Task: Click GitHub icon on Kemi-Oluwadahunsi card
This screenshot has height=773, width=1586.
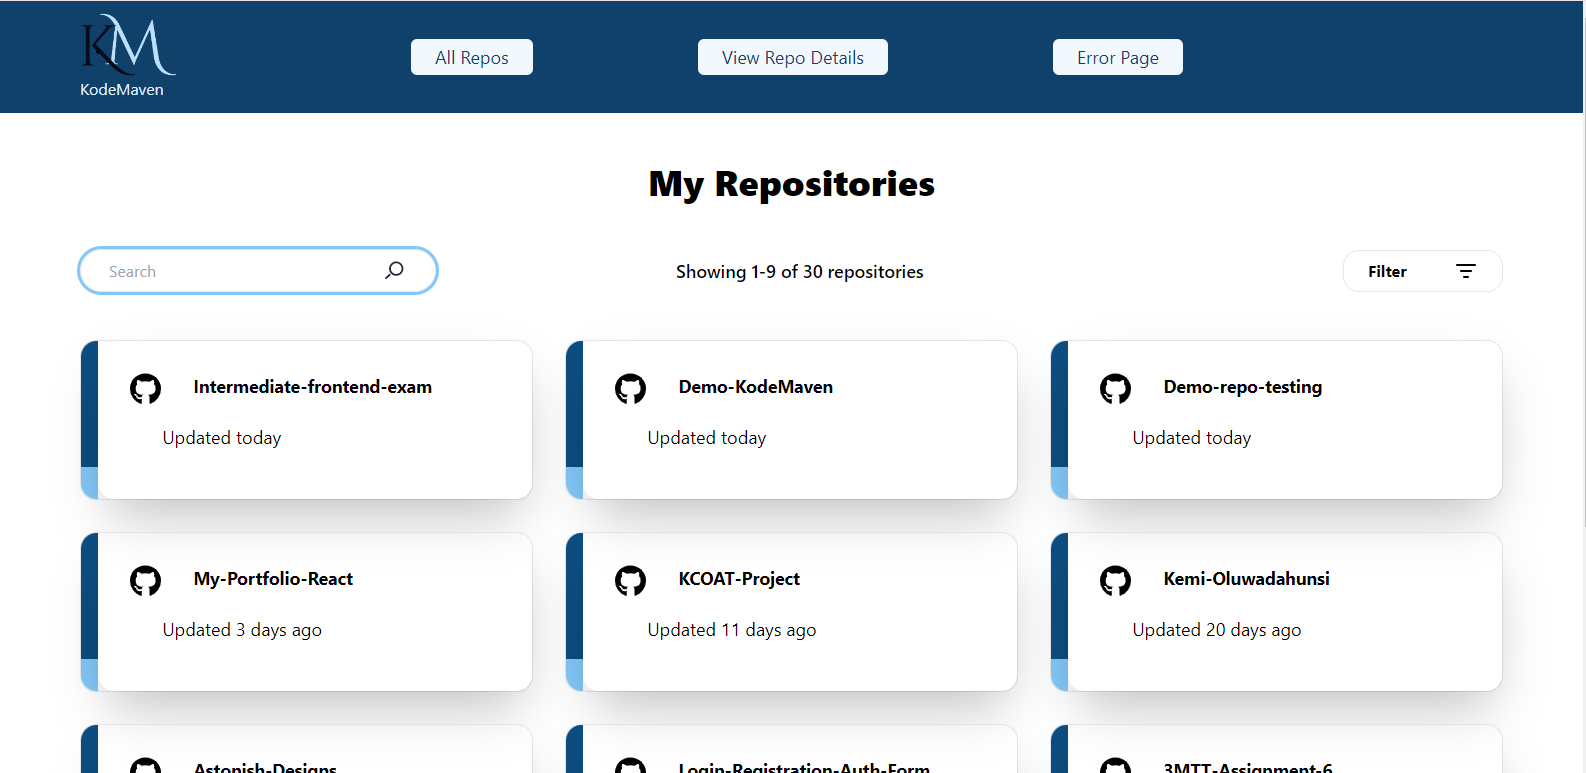Action: (1116, 580)
